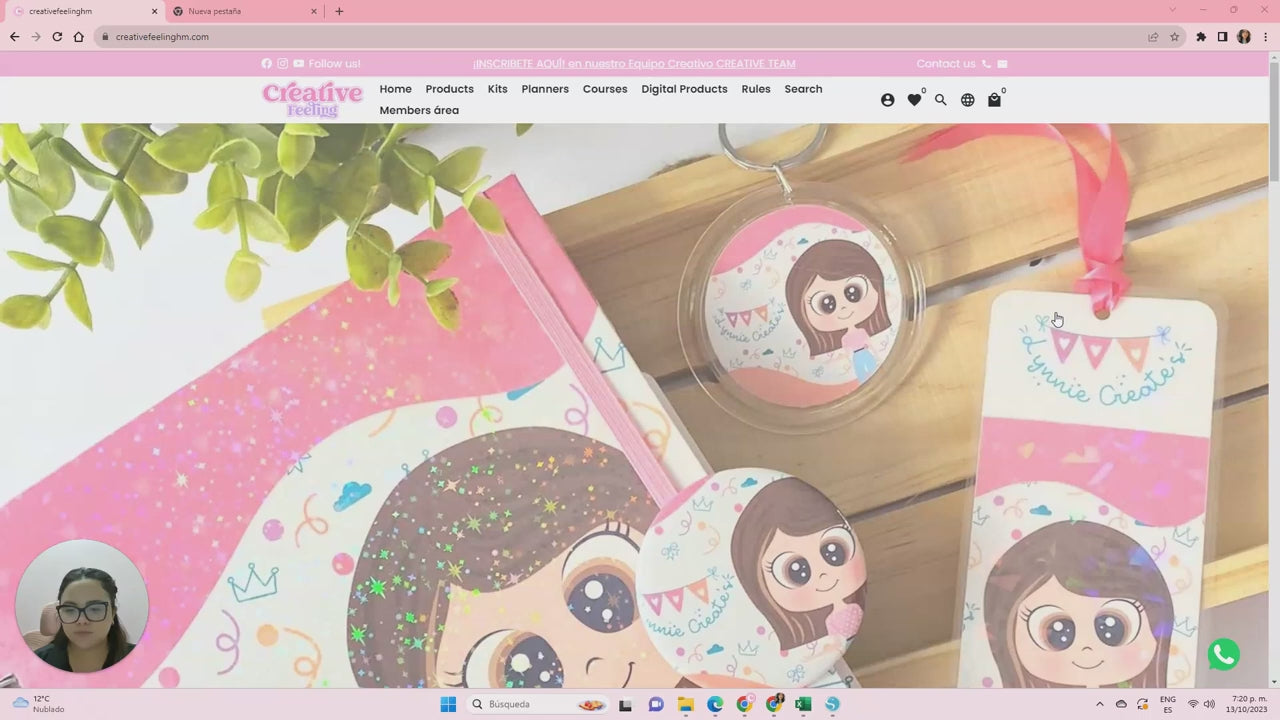The image size is (1280, 720).
Task: Open the Facebook social icon
Action: (266, 64)
